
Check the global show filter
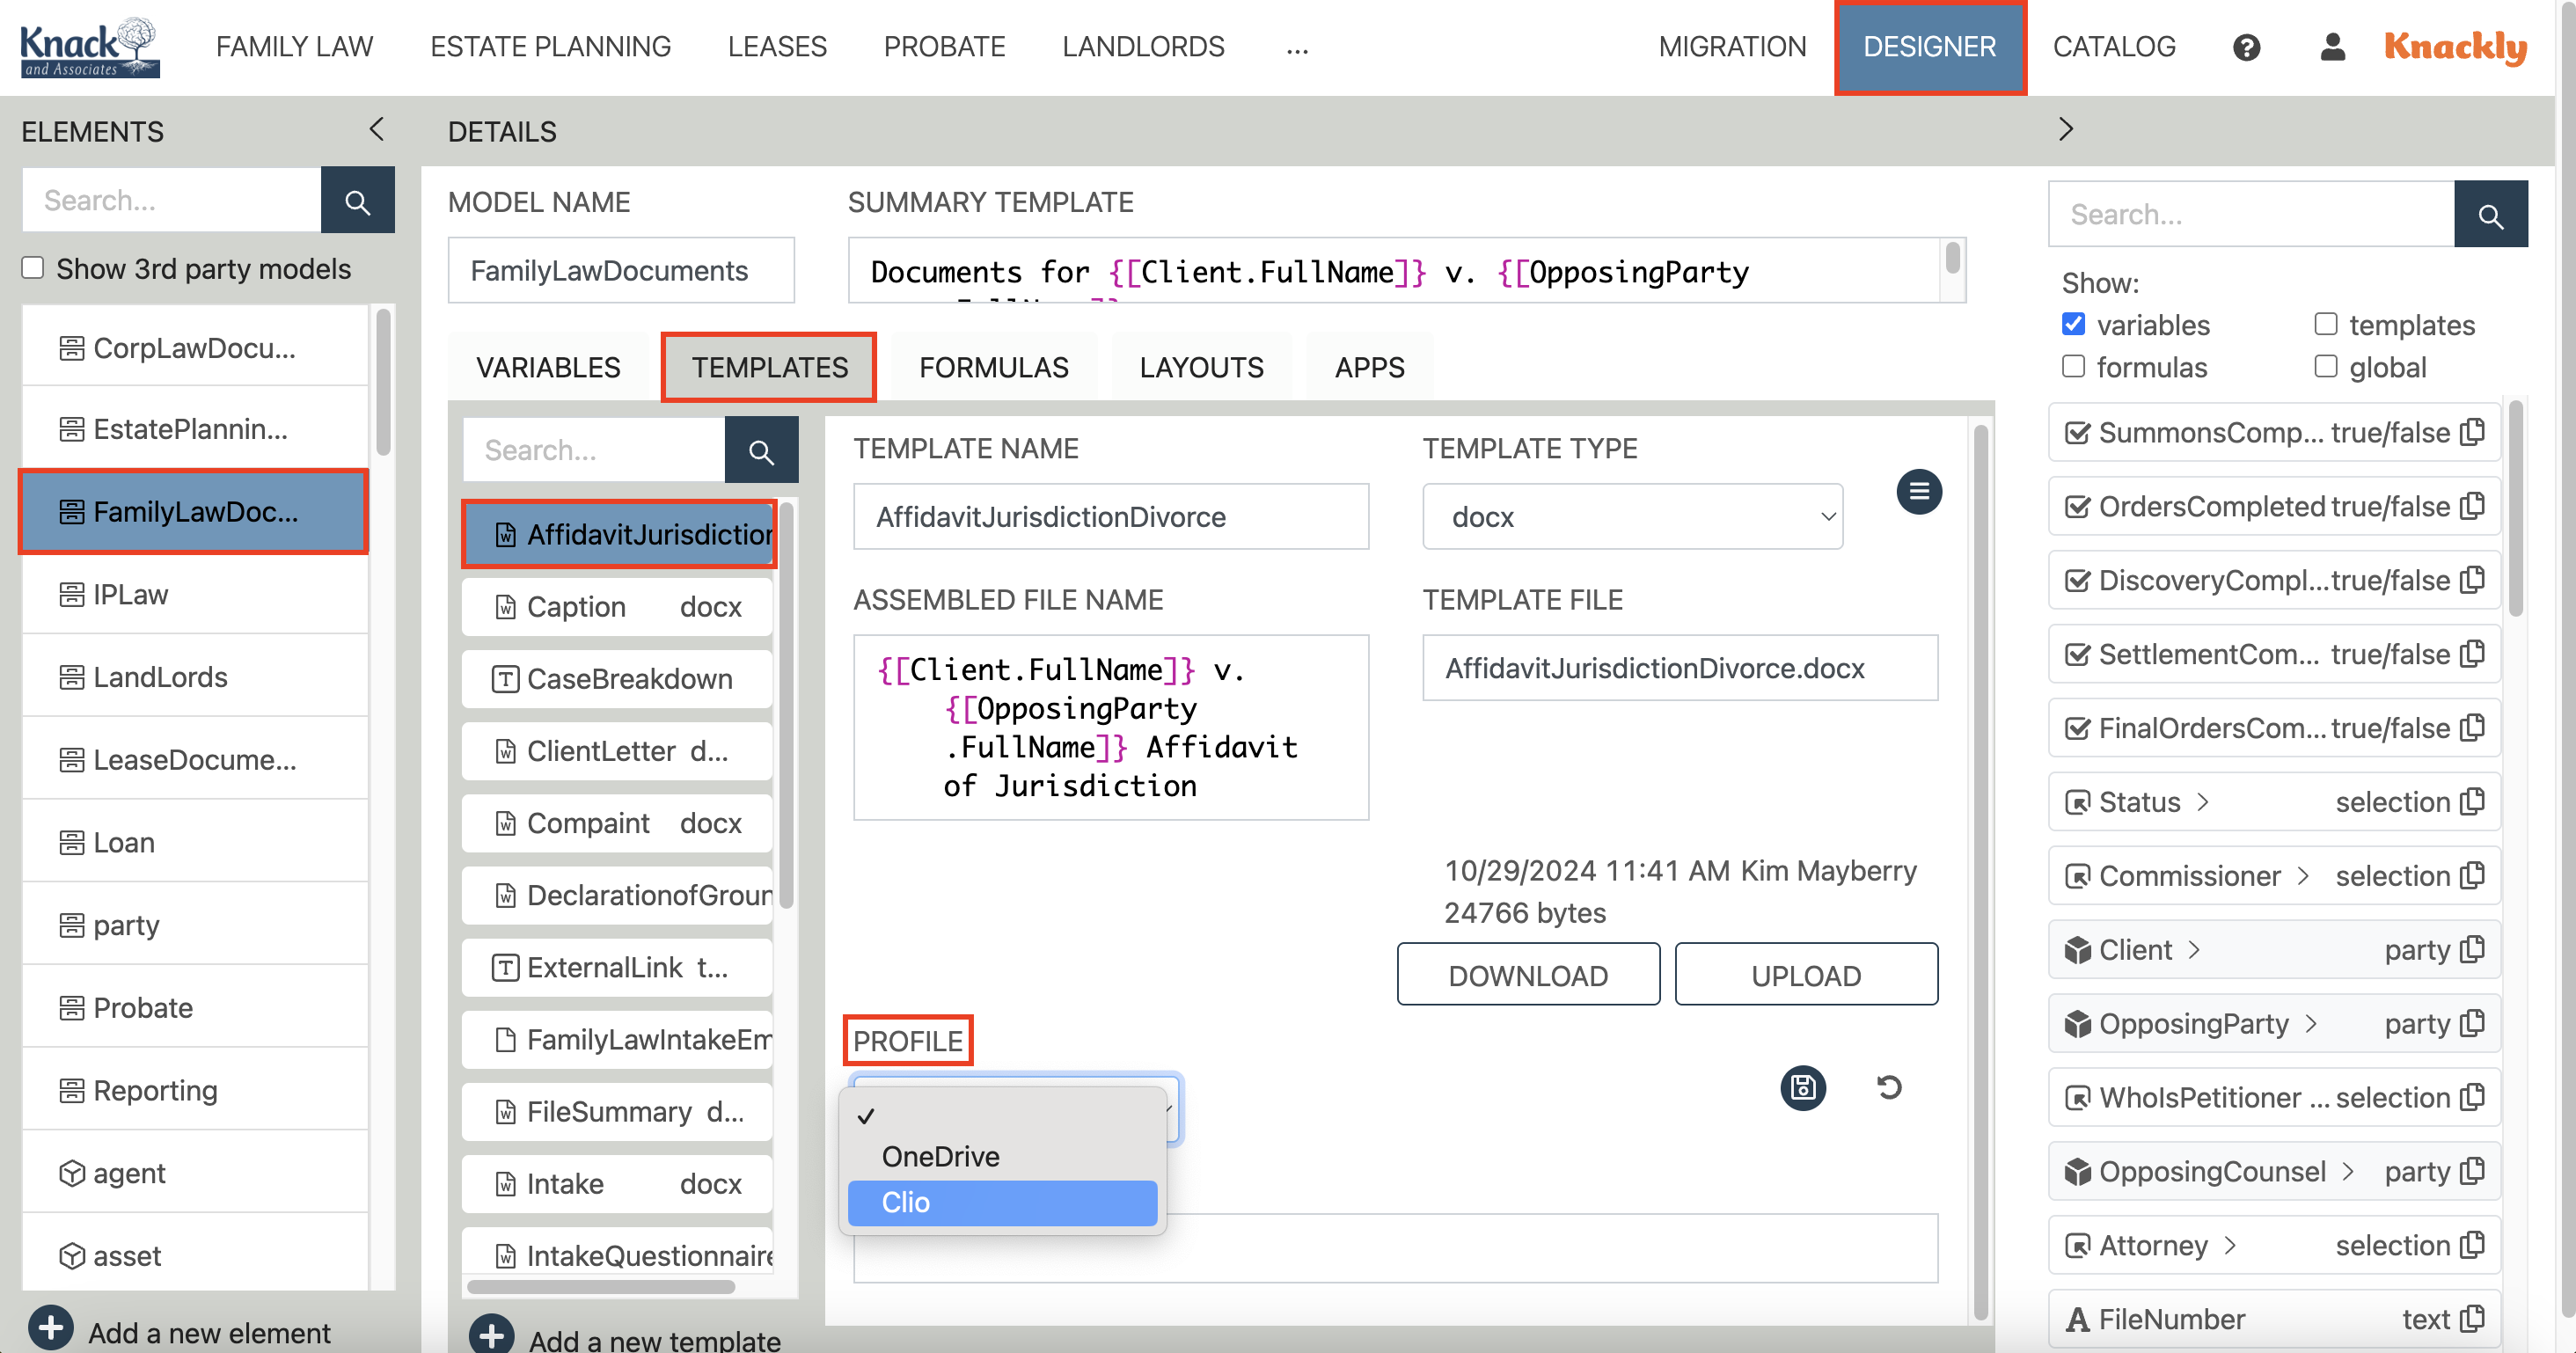2325,367
